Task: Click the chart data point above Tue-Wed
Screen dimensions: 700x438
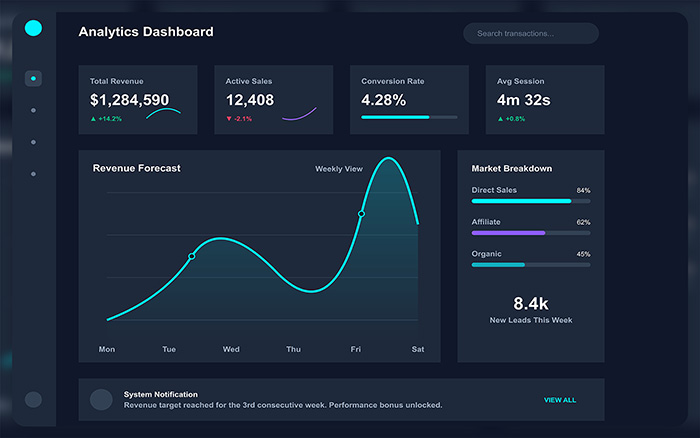Action: (x=192, y=256)
